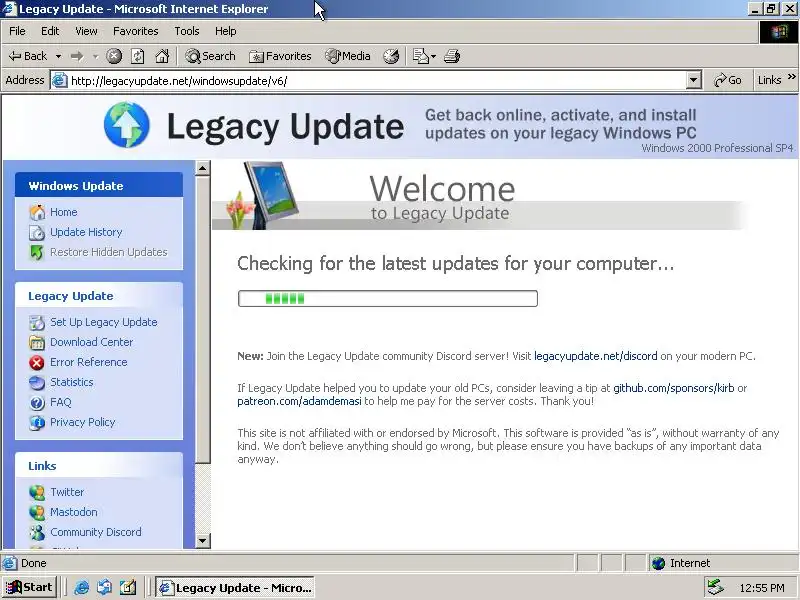
Task: Click the Download Center icon
Action: (x=37, y=342)
